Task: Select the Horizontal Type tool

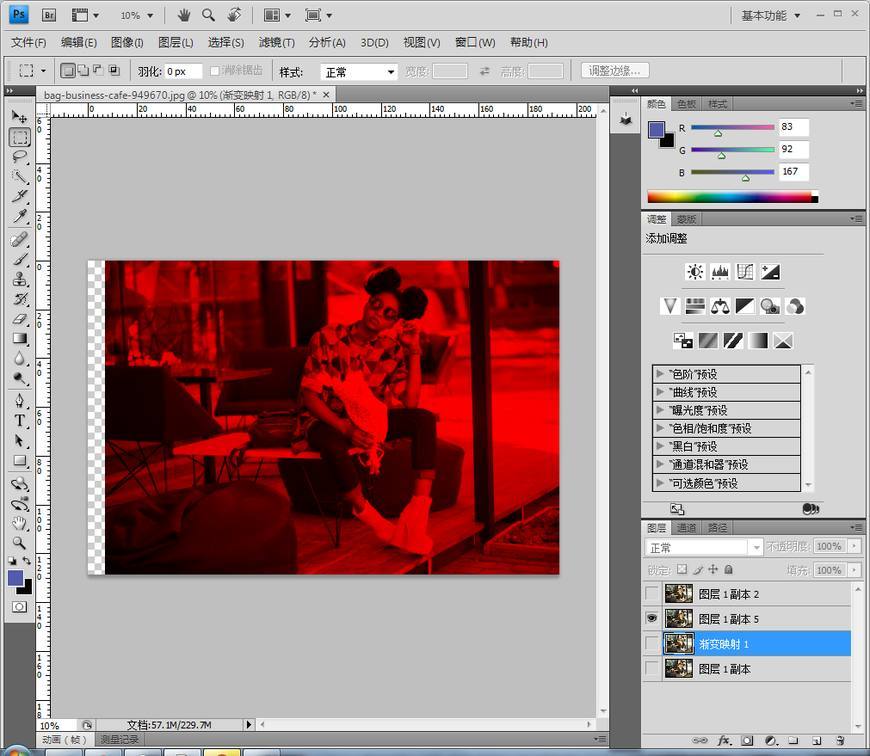Action: [x=19, y=420]
